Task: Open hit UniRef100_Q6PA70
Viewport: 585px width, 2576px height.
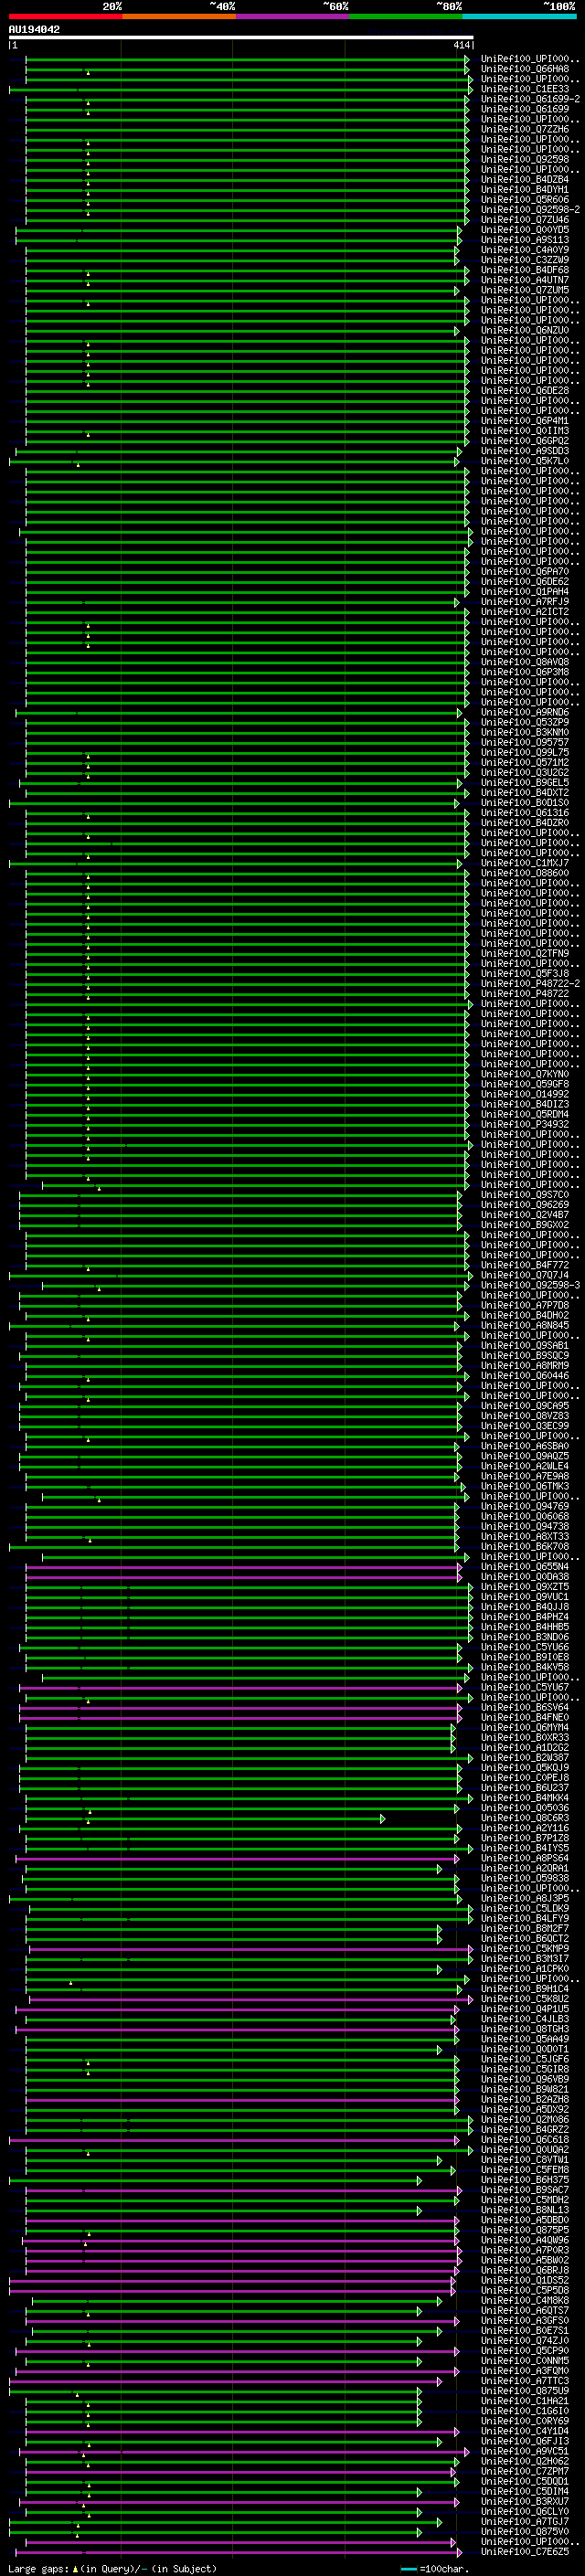Action: pos(525,571)
